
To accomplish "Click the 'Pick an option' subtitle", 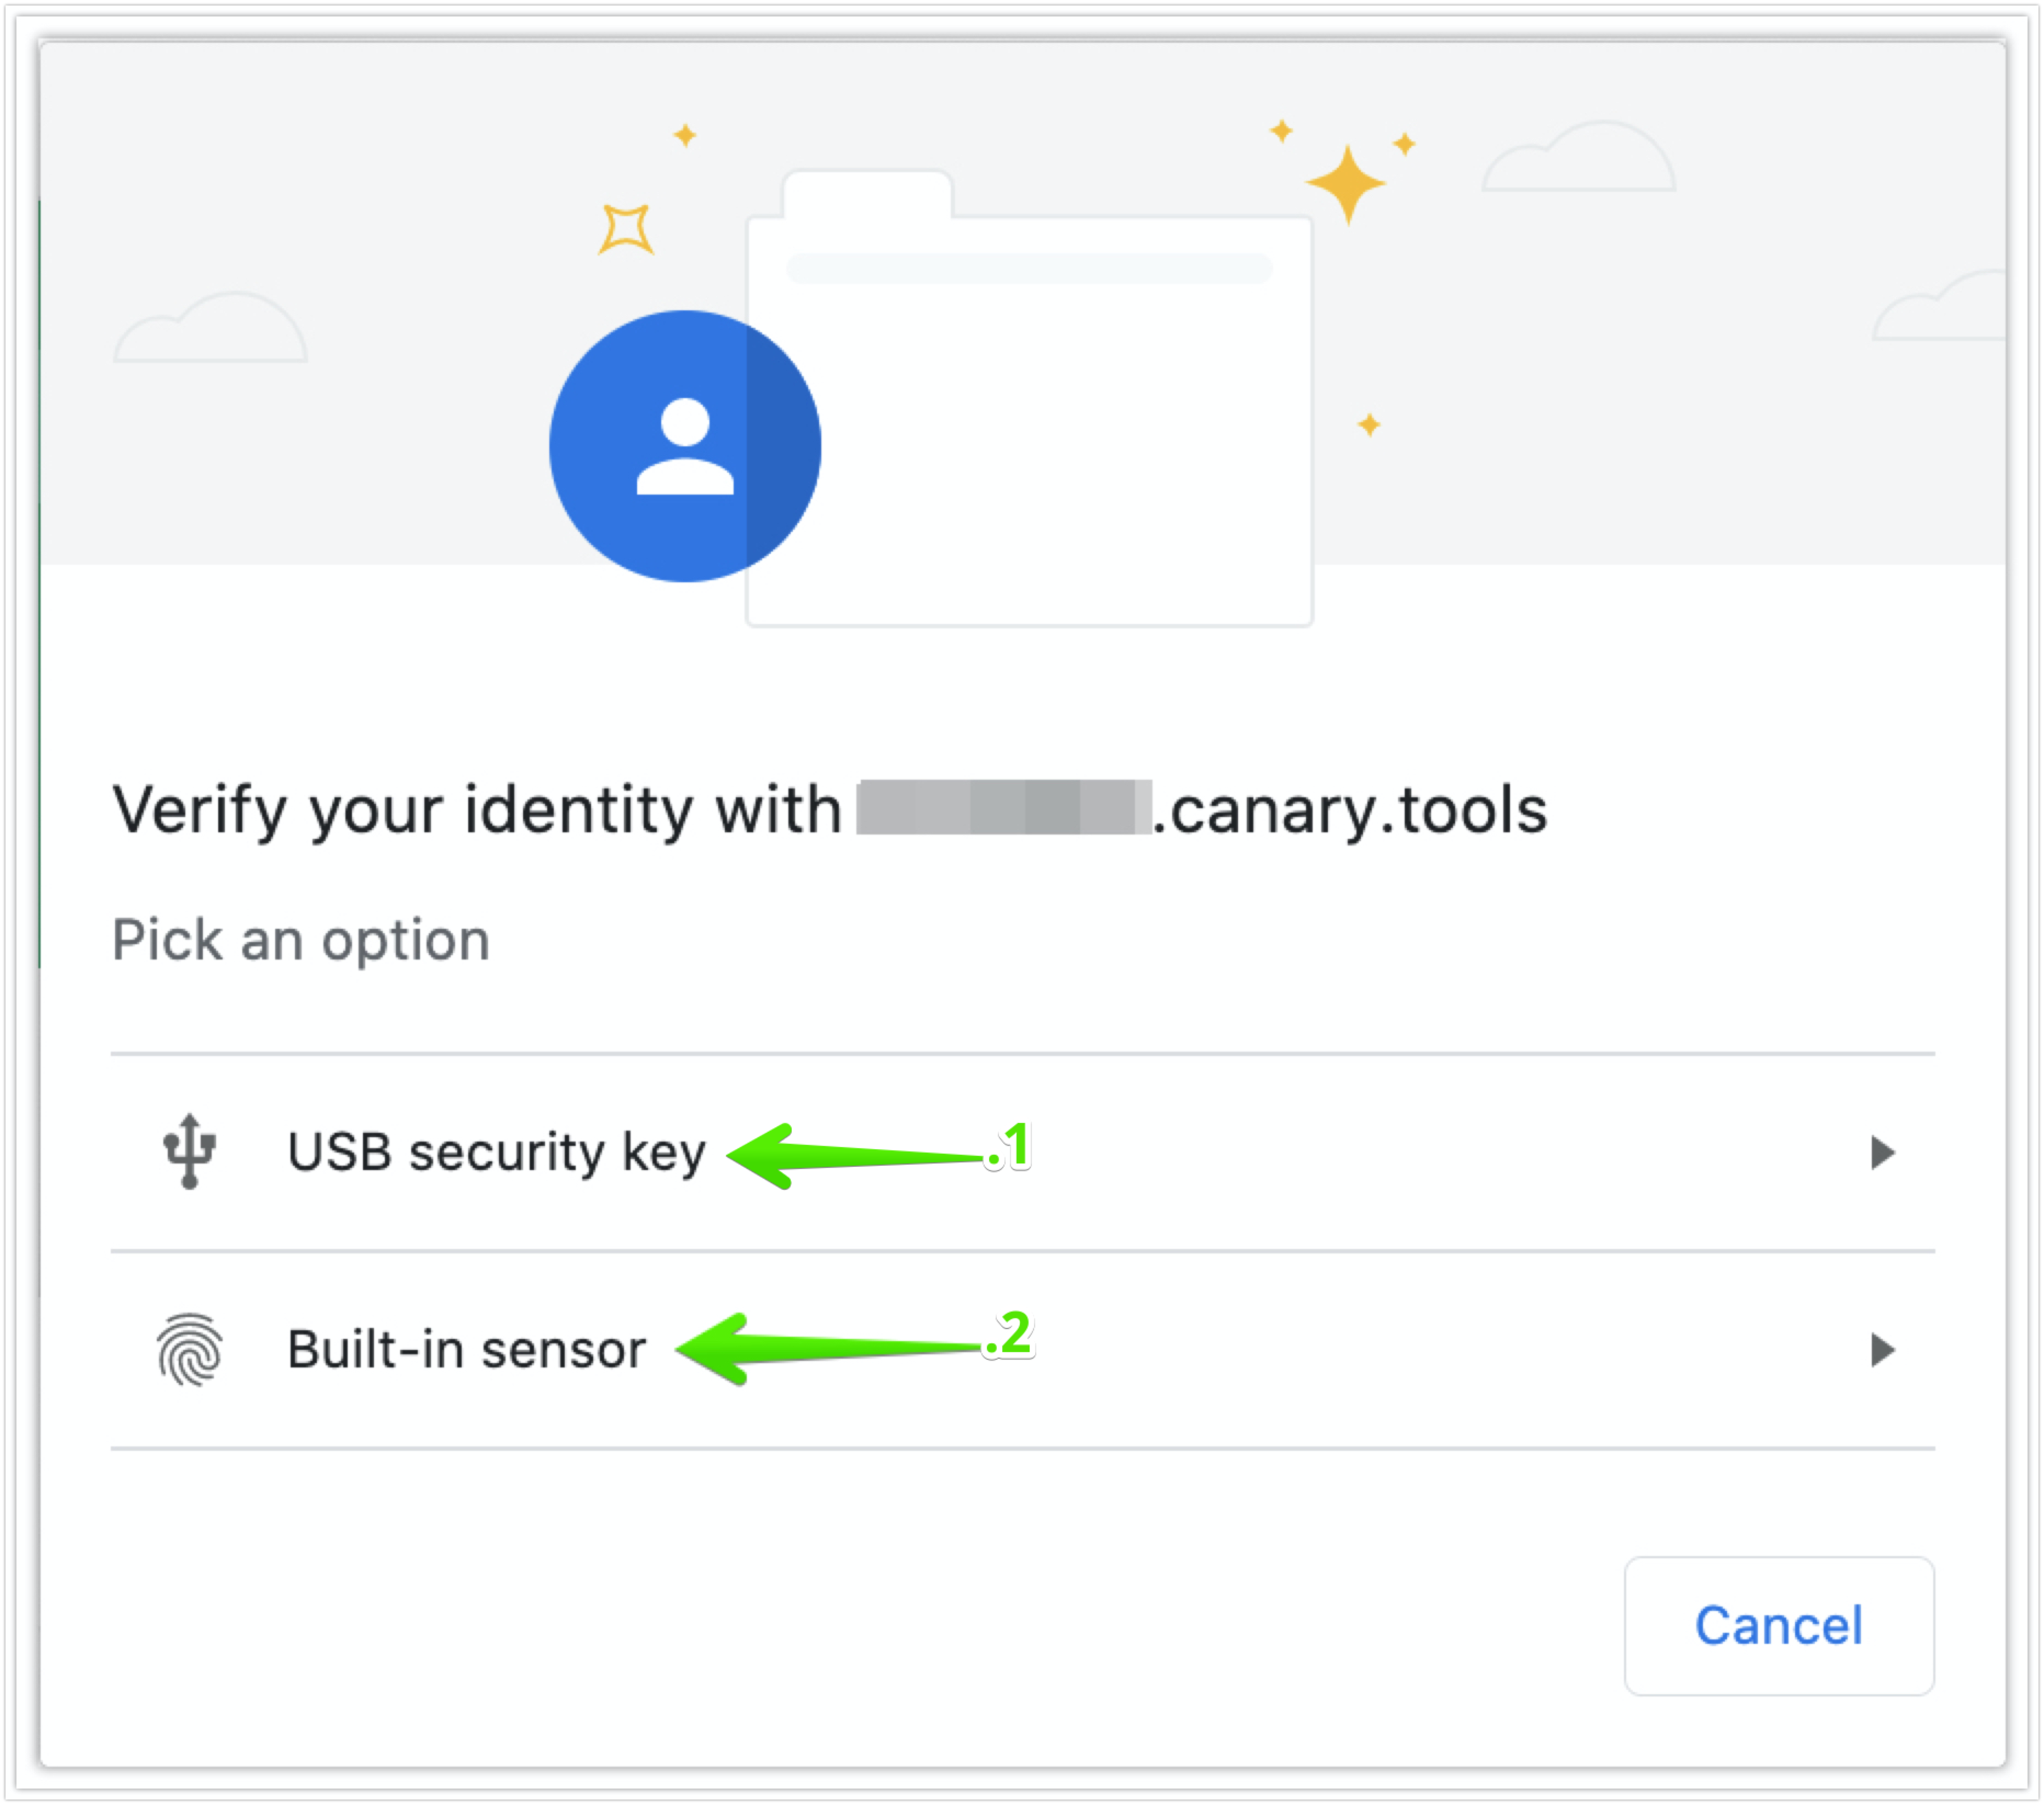I will [x=301, y=940].
